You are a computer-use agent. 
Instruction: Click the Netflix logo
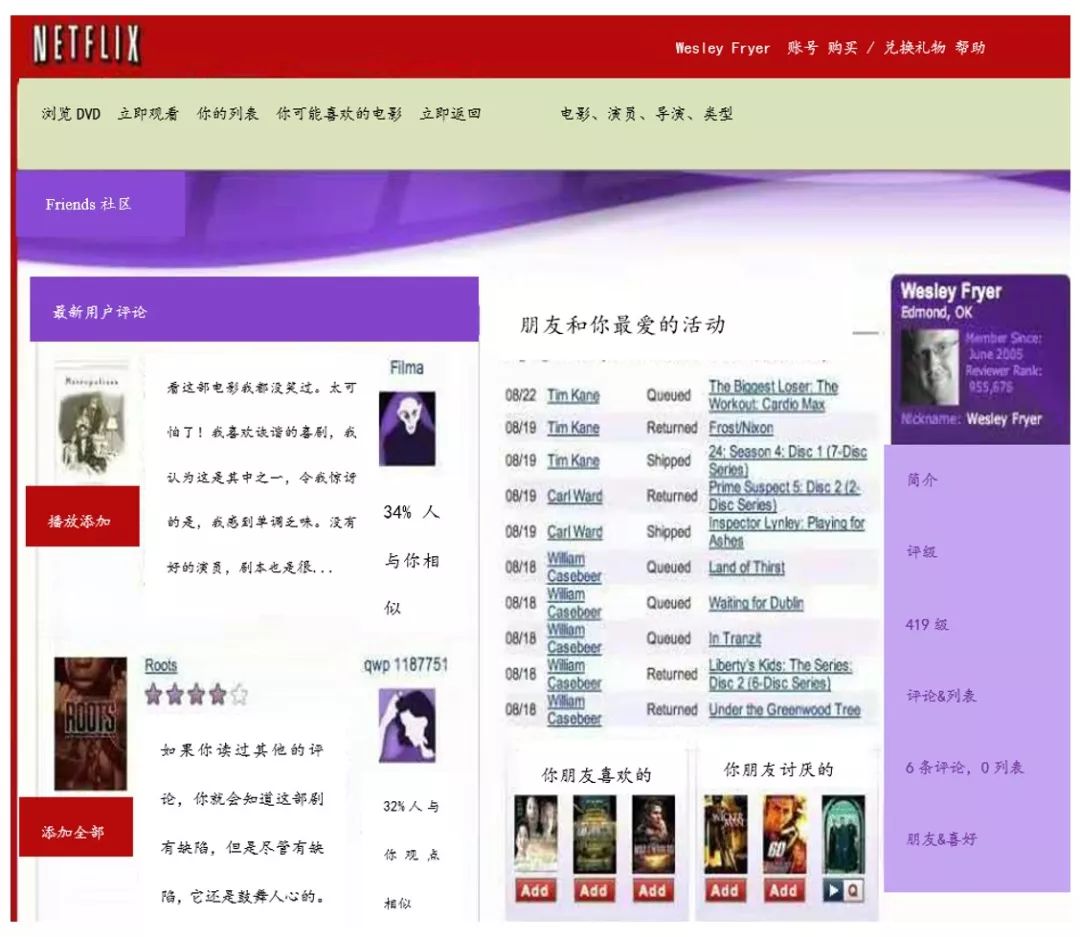(86, 46)
